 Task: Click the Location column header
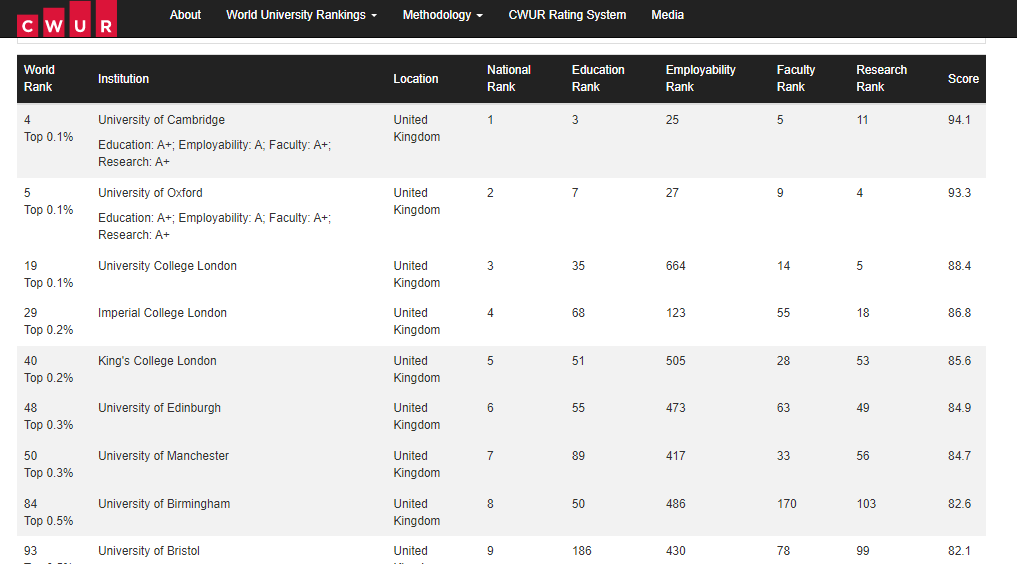tap(416, 79)
